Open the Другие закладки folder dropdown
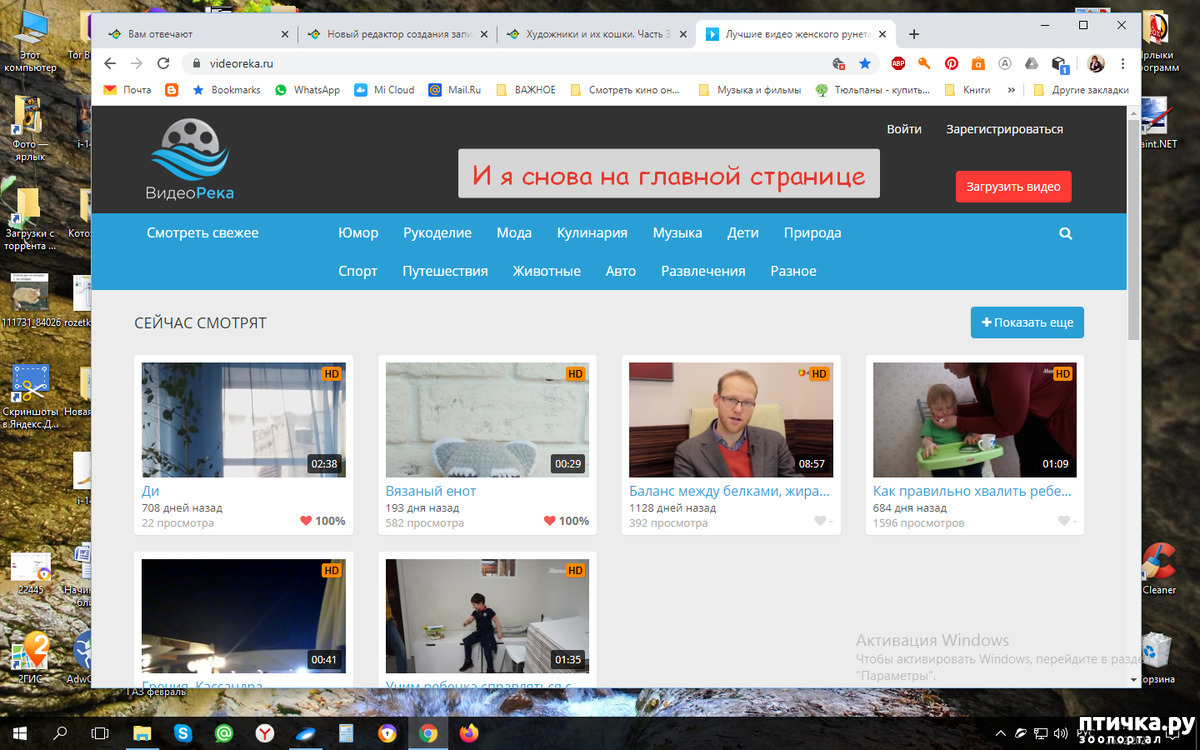Viewport: 1200px width, 750px height. click(1081, 90)
